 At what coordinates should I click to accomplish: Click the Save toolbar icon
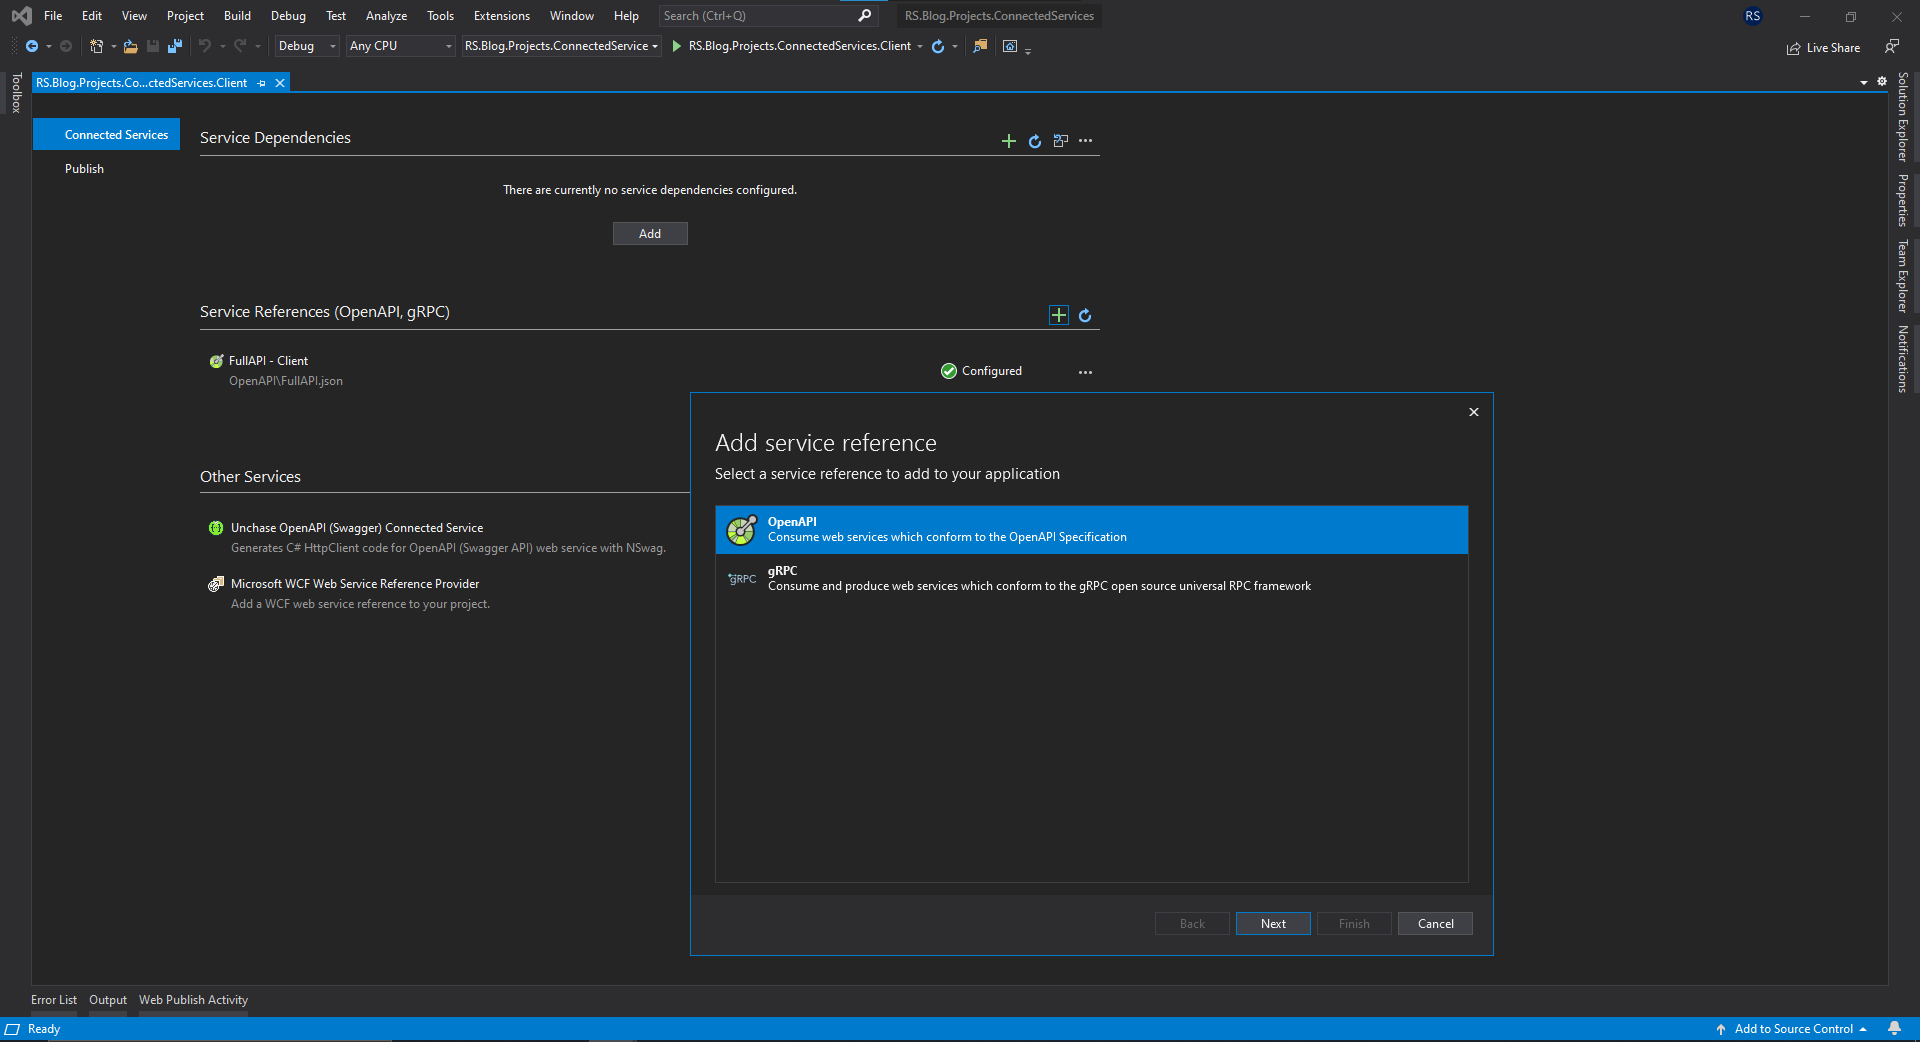point(153,46)
